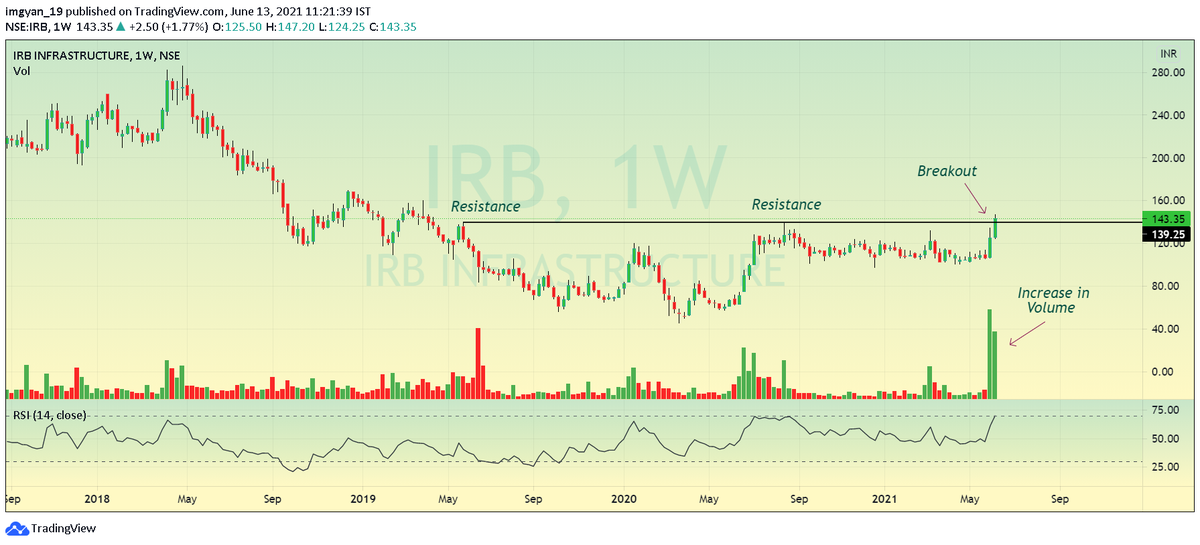The height and width of the screenshot is (545, 1200).
Task: Click the TradingView logo icon
Action: 17,529
